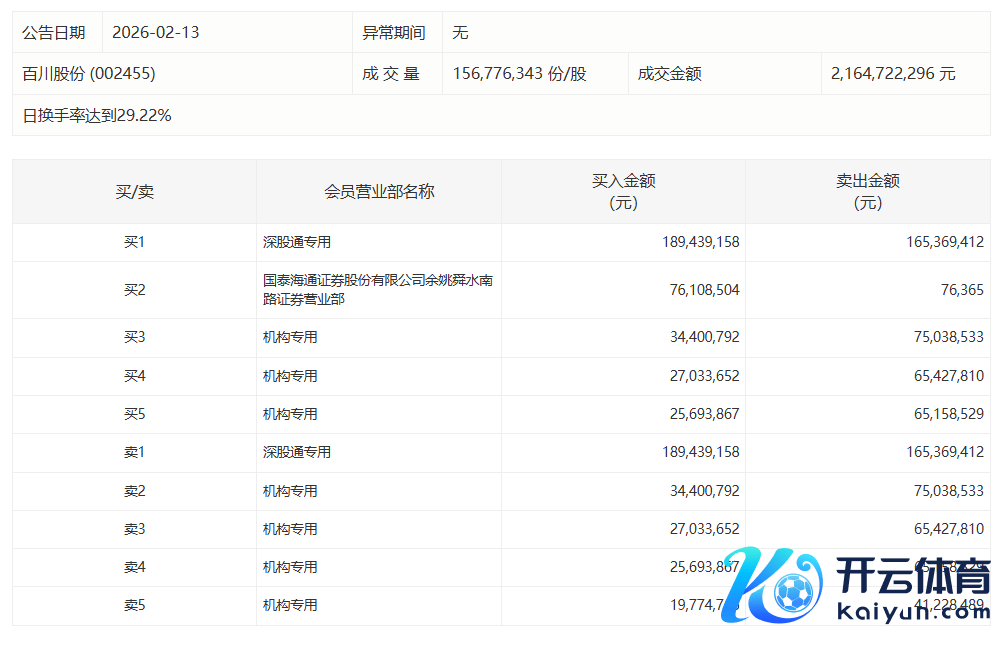
Task: Click the 买1 row label
Action: coord(134,242)
